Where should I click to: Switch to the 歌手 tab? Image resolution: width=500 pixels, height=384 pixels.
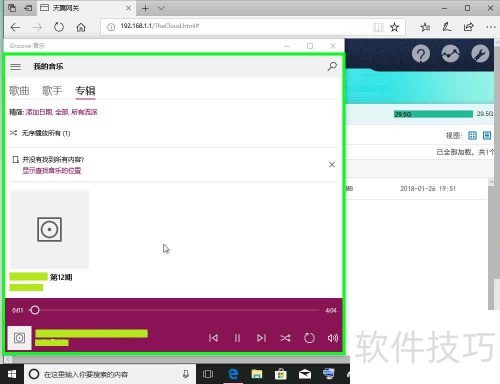tap(52, 91)
